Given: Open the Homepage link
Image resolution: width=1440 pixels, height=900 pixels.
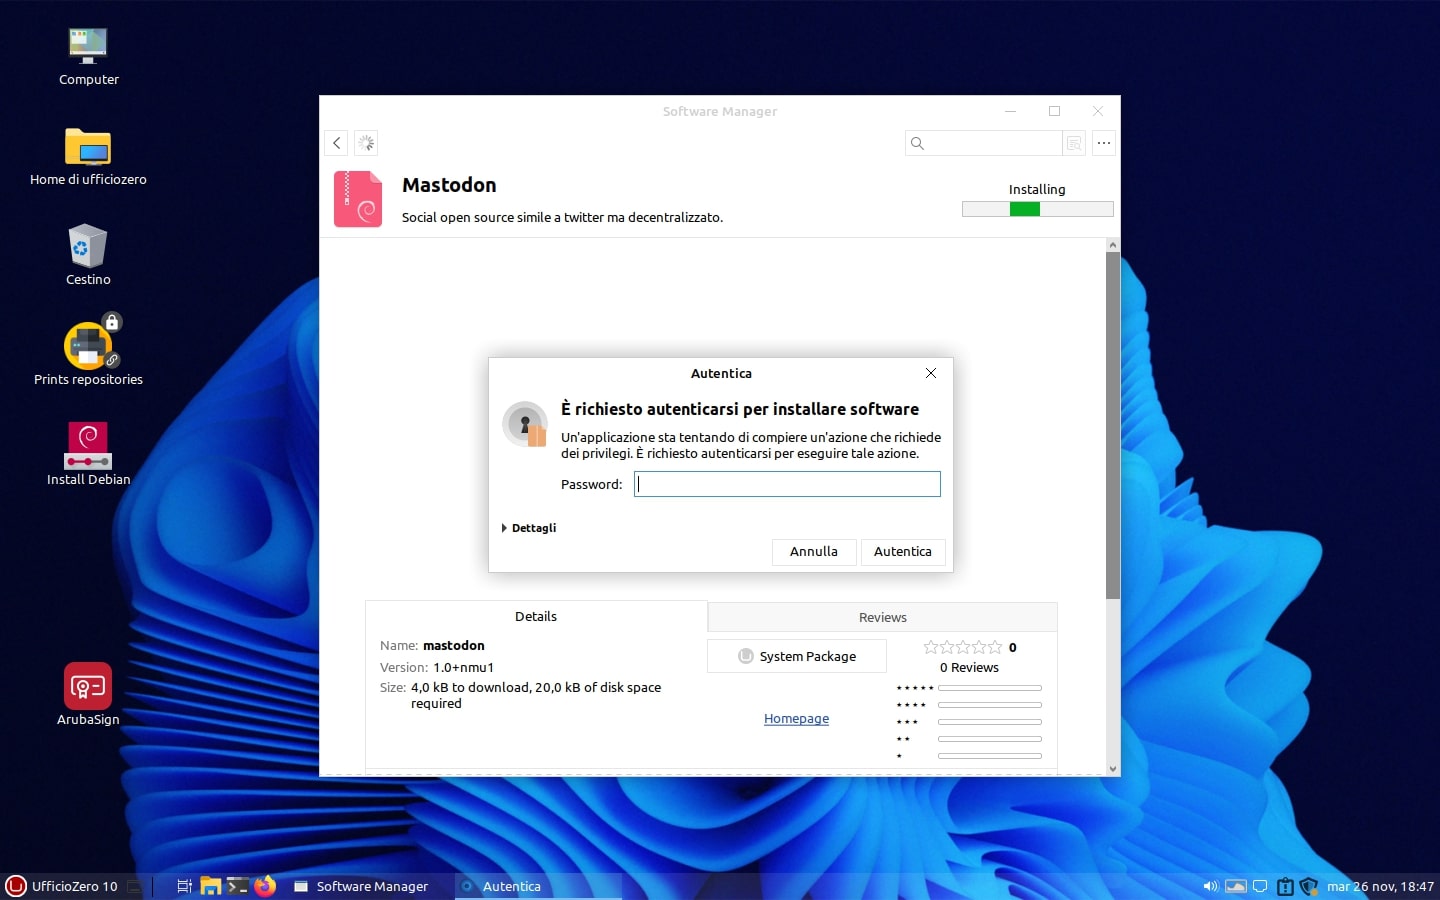Looking at the screenshot, I should pos(796,718).
